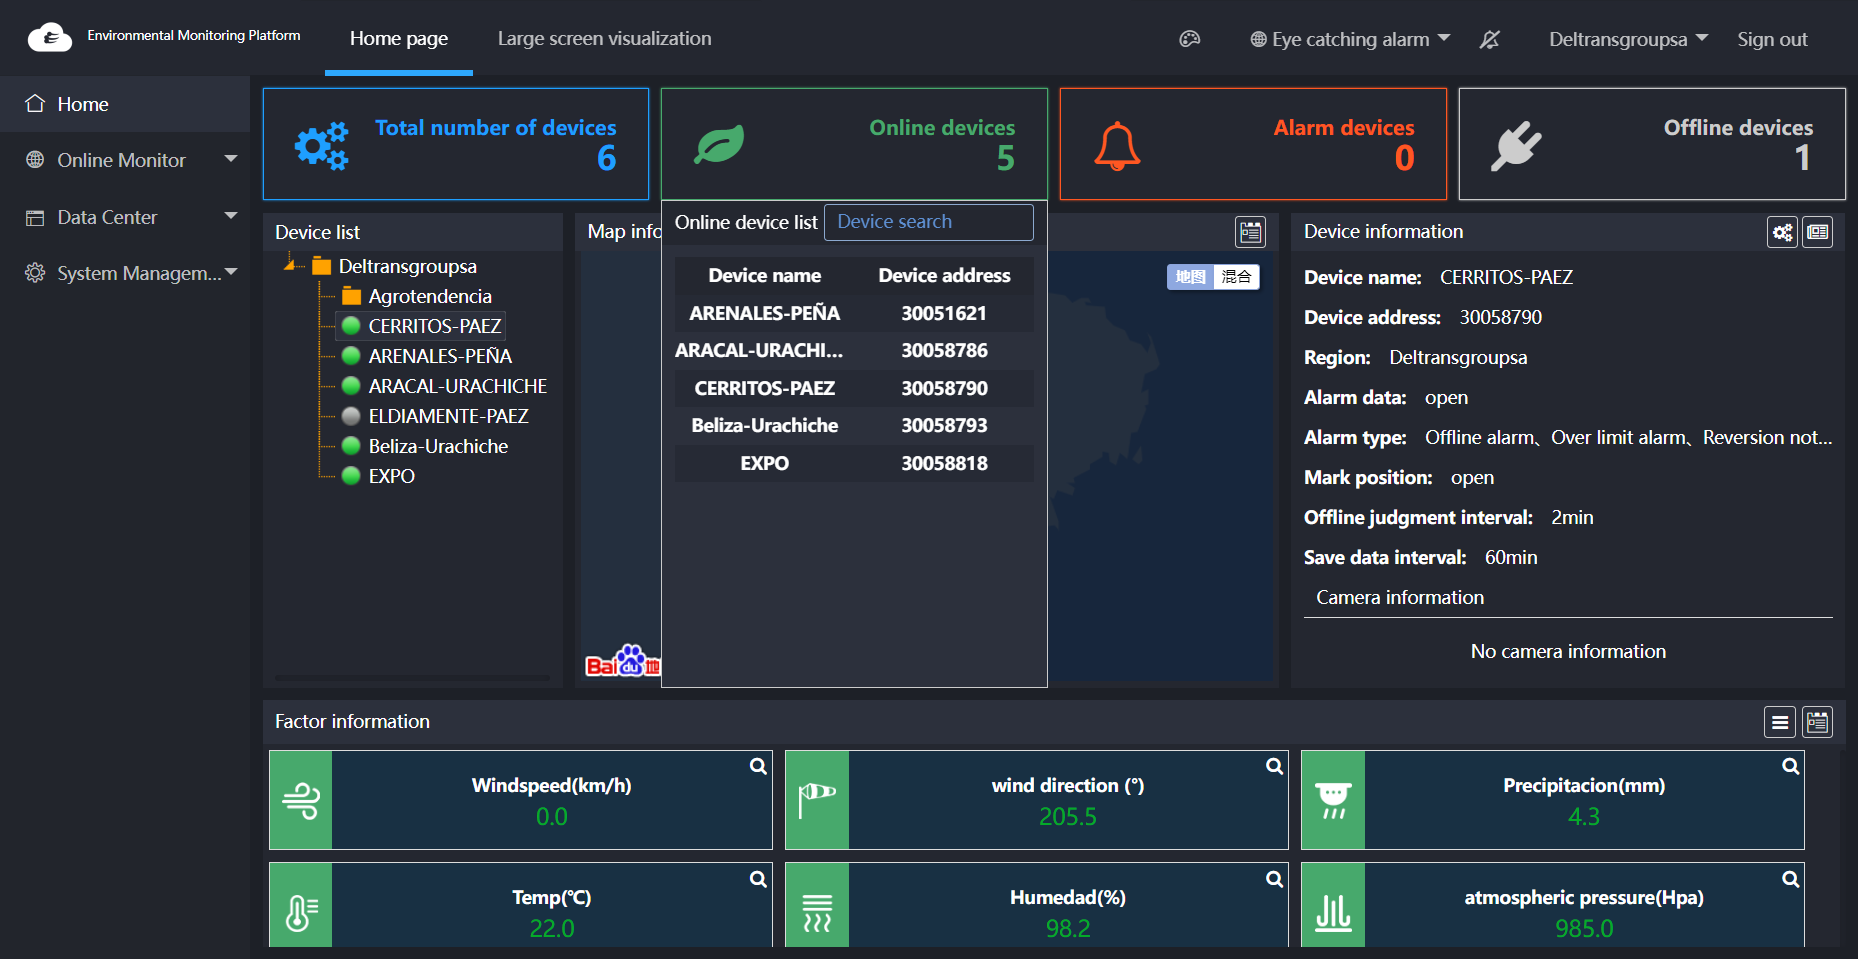Open Total number of devices card
1858x959 pixels.
pos(456,144)
